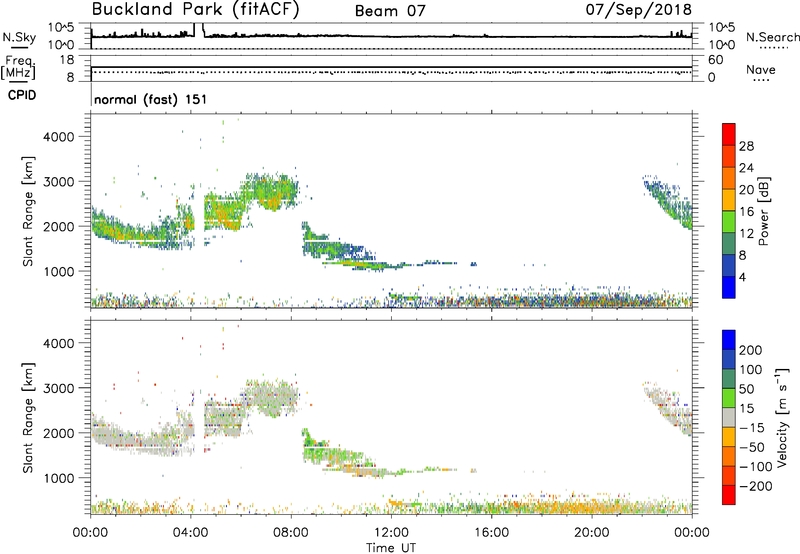Image resolution: width=800 pixels, height=554 pixels.
Task: Select the 16:00 time tick label
Action: pyautogui.click(x=491, y=533)
